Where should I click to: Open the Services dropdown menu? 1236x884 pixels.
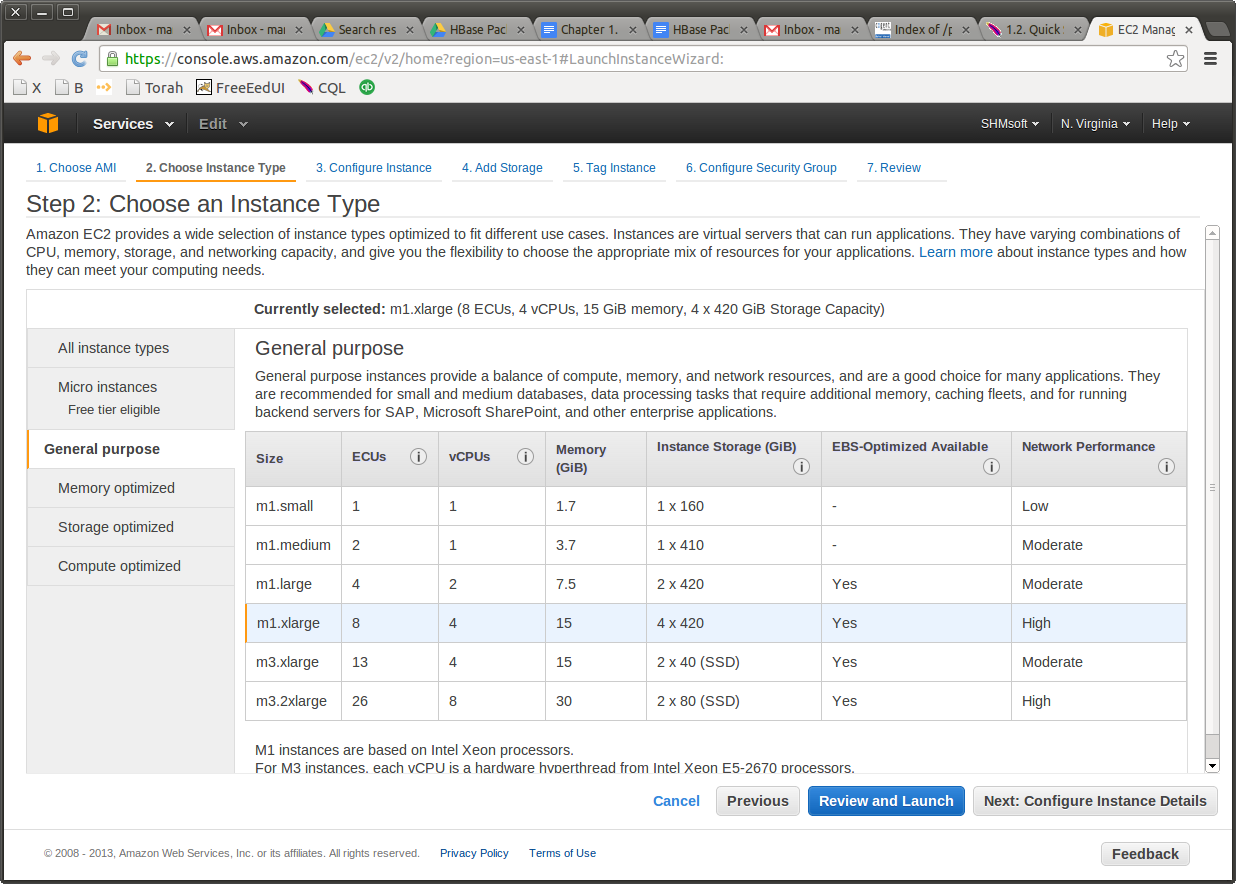133,124
